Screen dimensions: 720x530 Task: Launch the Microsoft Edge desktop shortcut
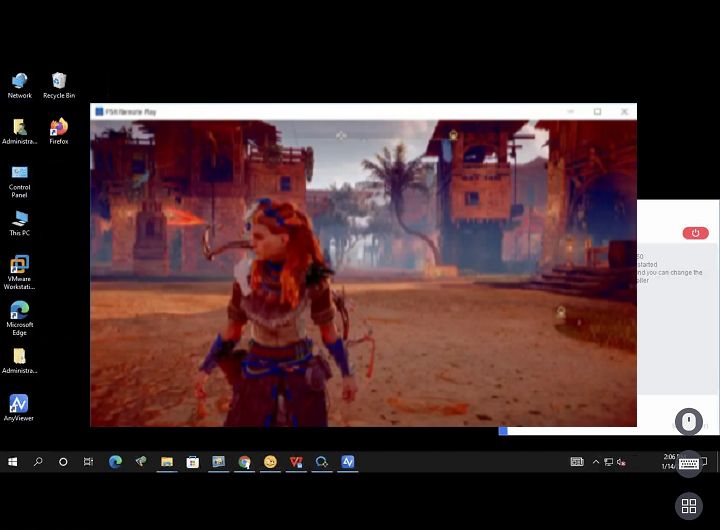coord(19,318)
